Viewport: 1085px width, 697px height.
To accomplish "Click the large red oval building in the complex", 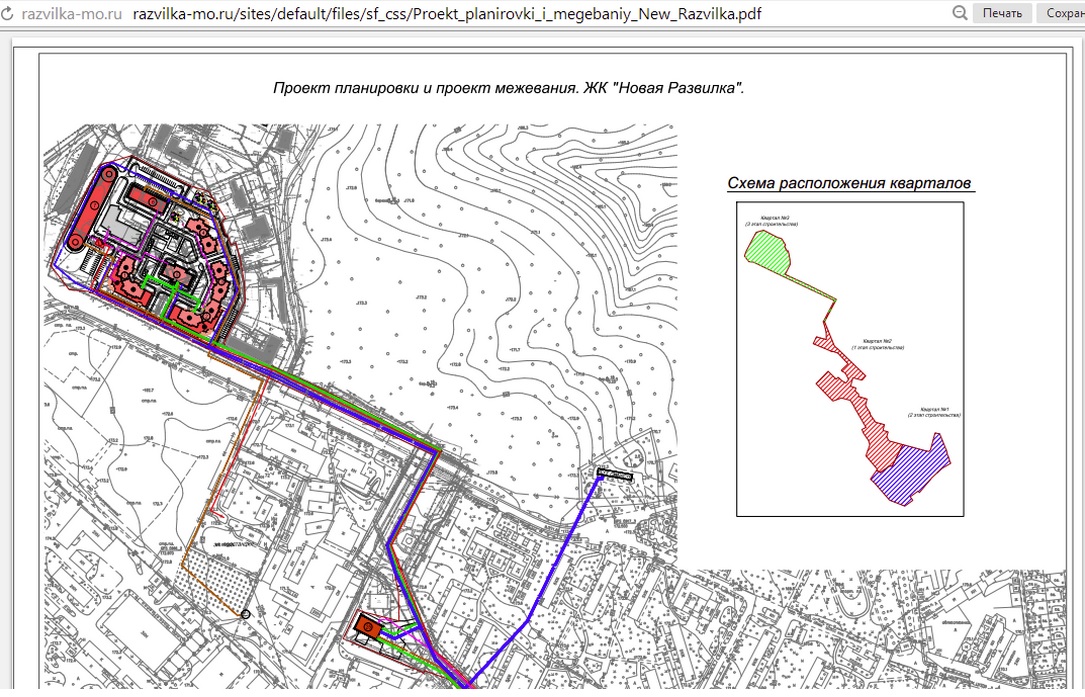I will tap(91, 209).
